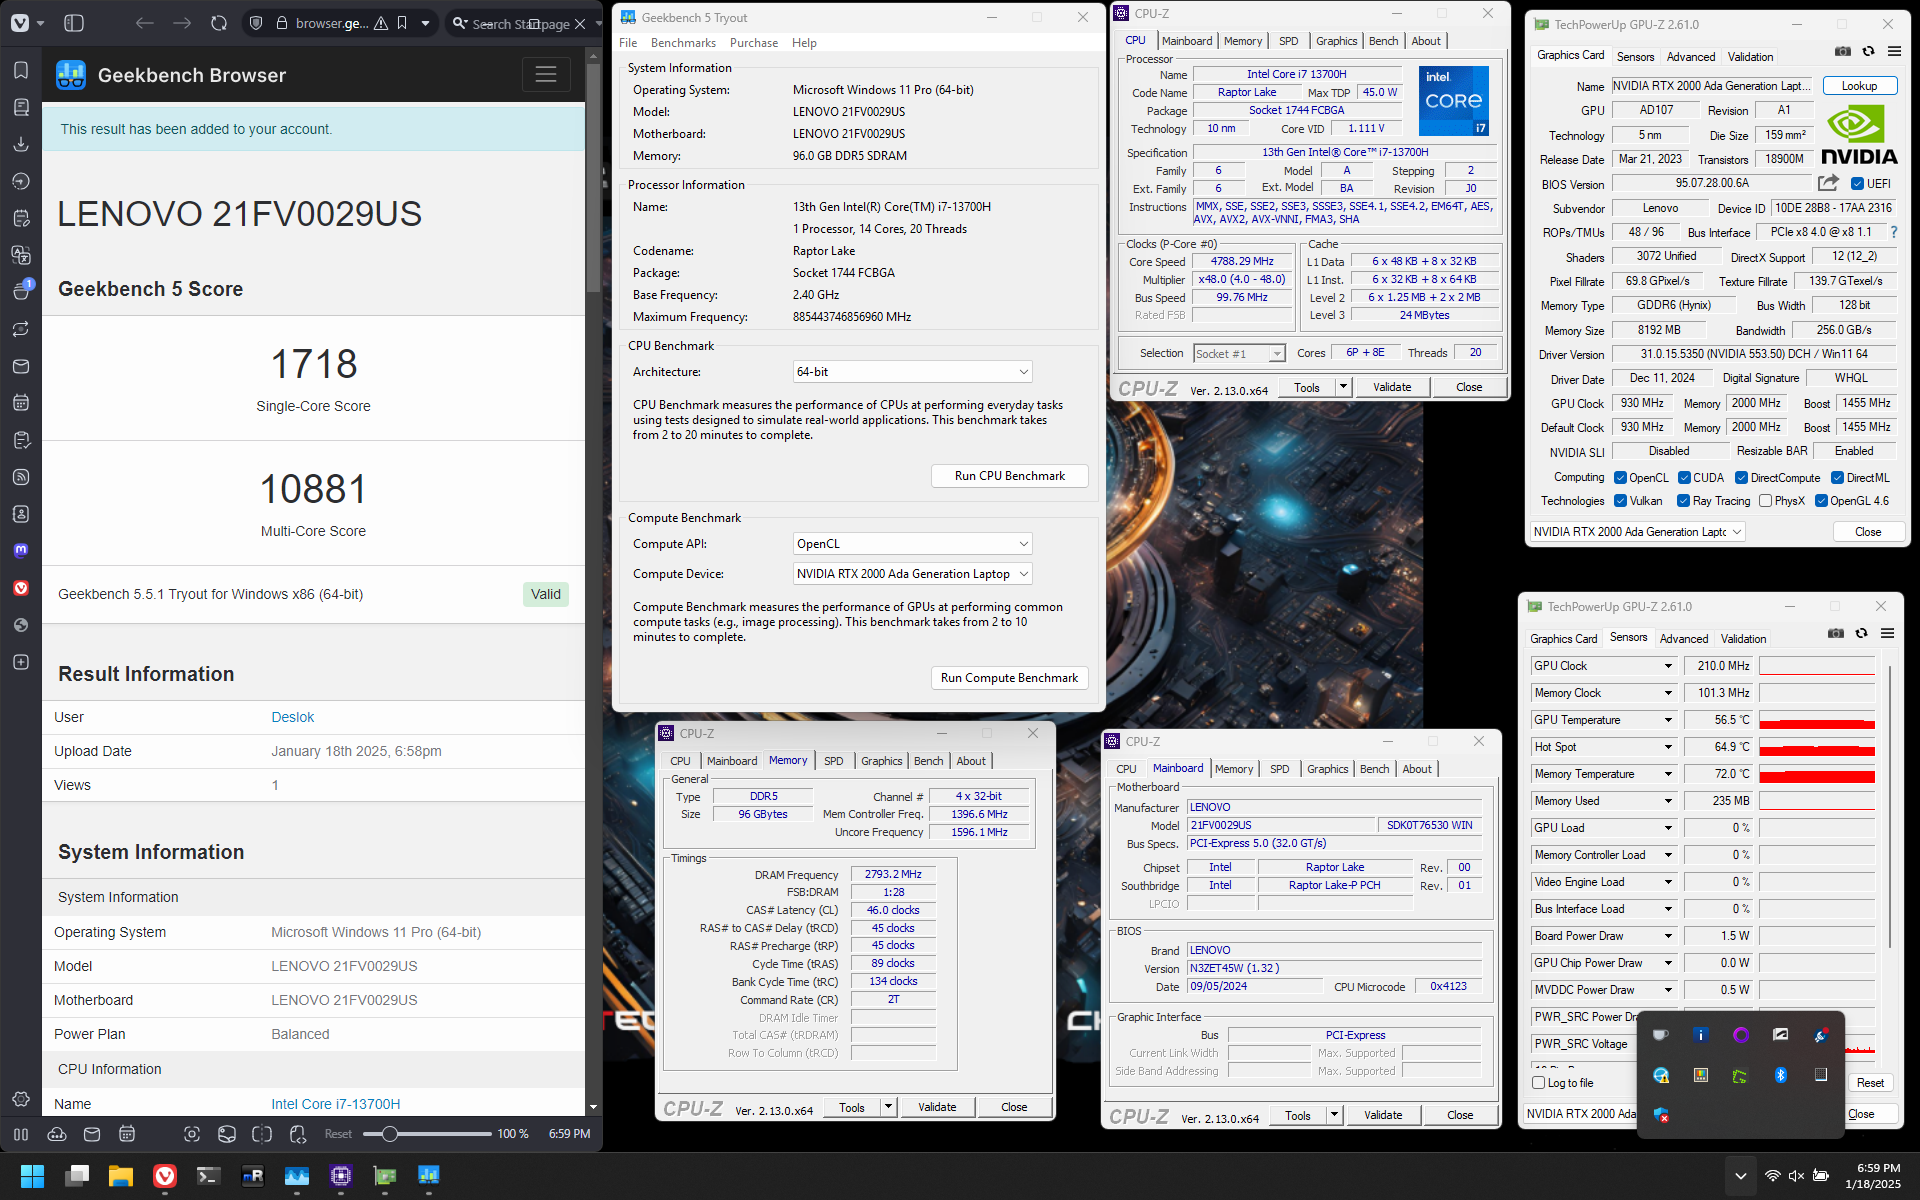Toggle the Vivaldi side panel icon

tap(74, 23)
